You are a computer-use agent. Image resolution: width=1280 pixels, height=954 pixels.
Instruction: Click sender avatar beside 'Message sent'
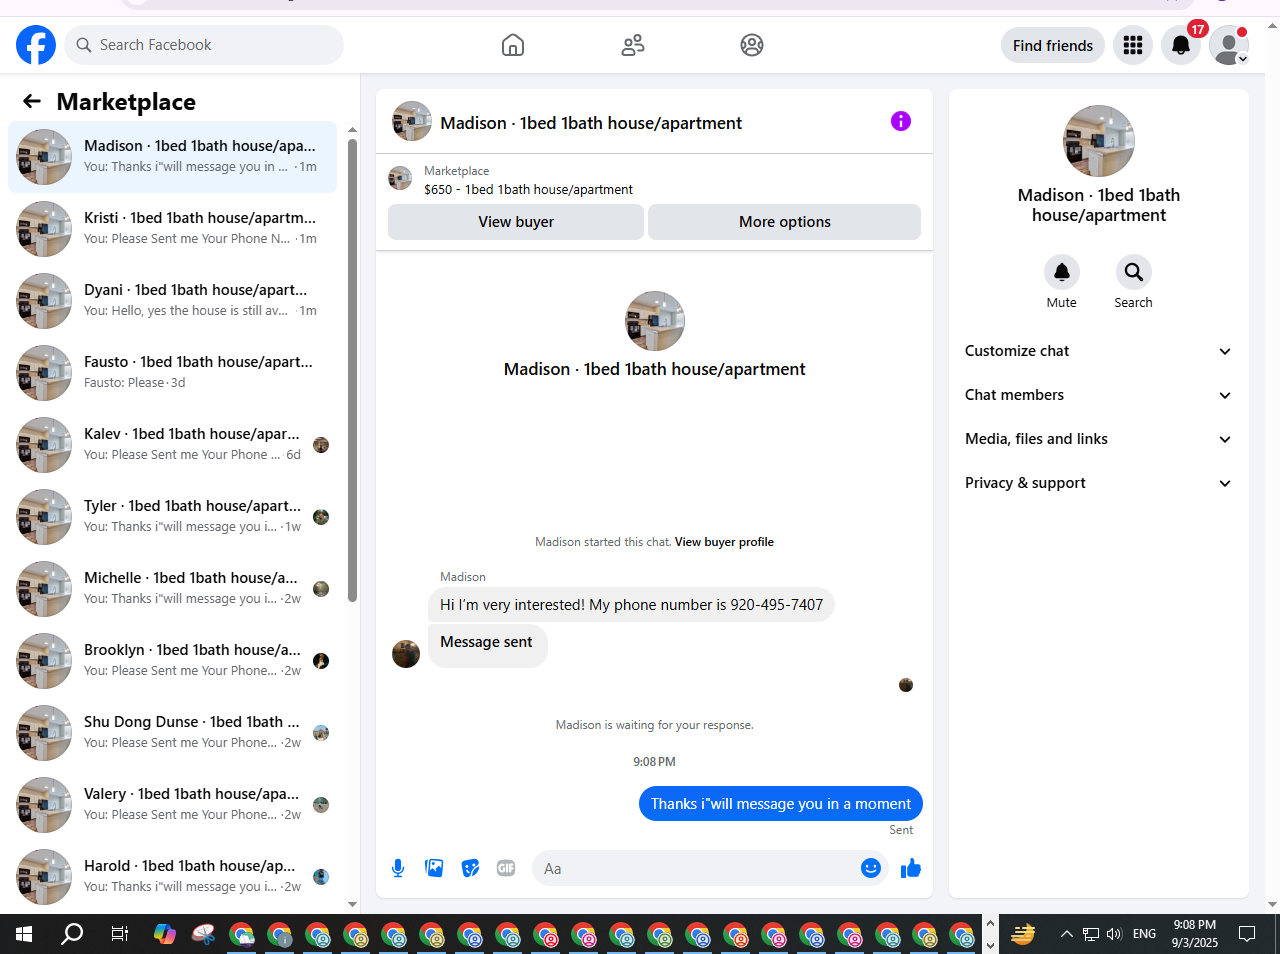click(x=406, y=654)
